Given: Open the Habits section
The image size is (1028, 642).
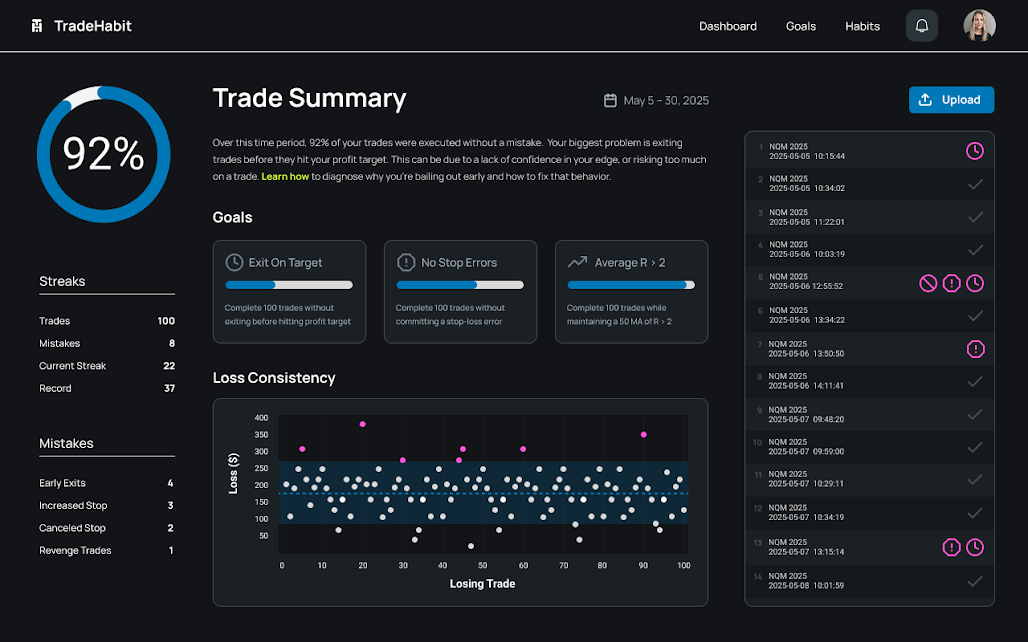Looking at the screenshot, I should [x=862, y=25].
